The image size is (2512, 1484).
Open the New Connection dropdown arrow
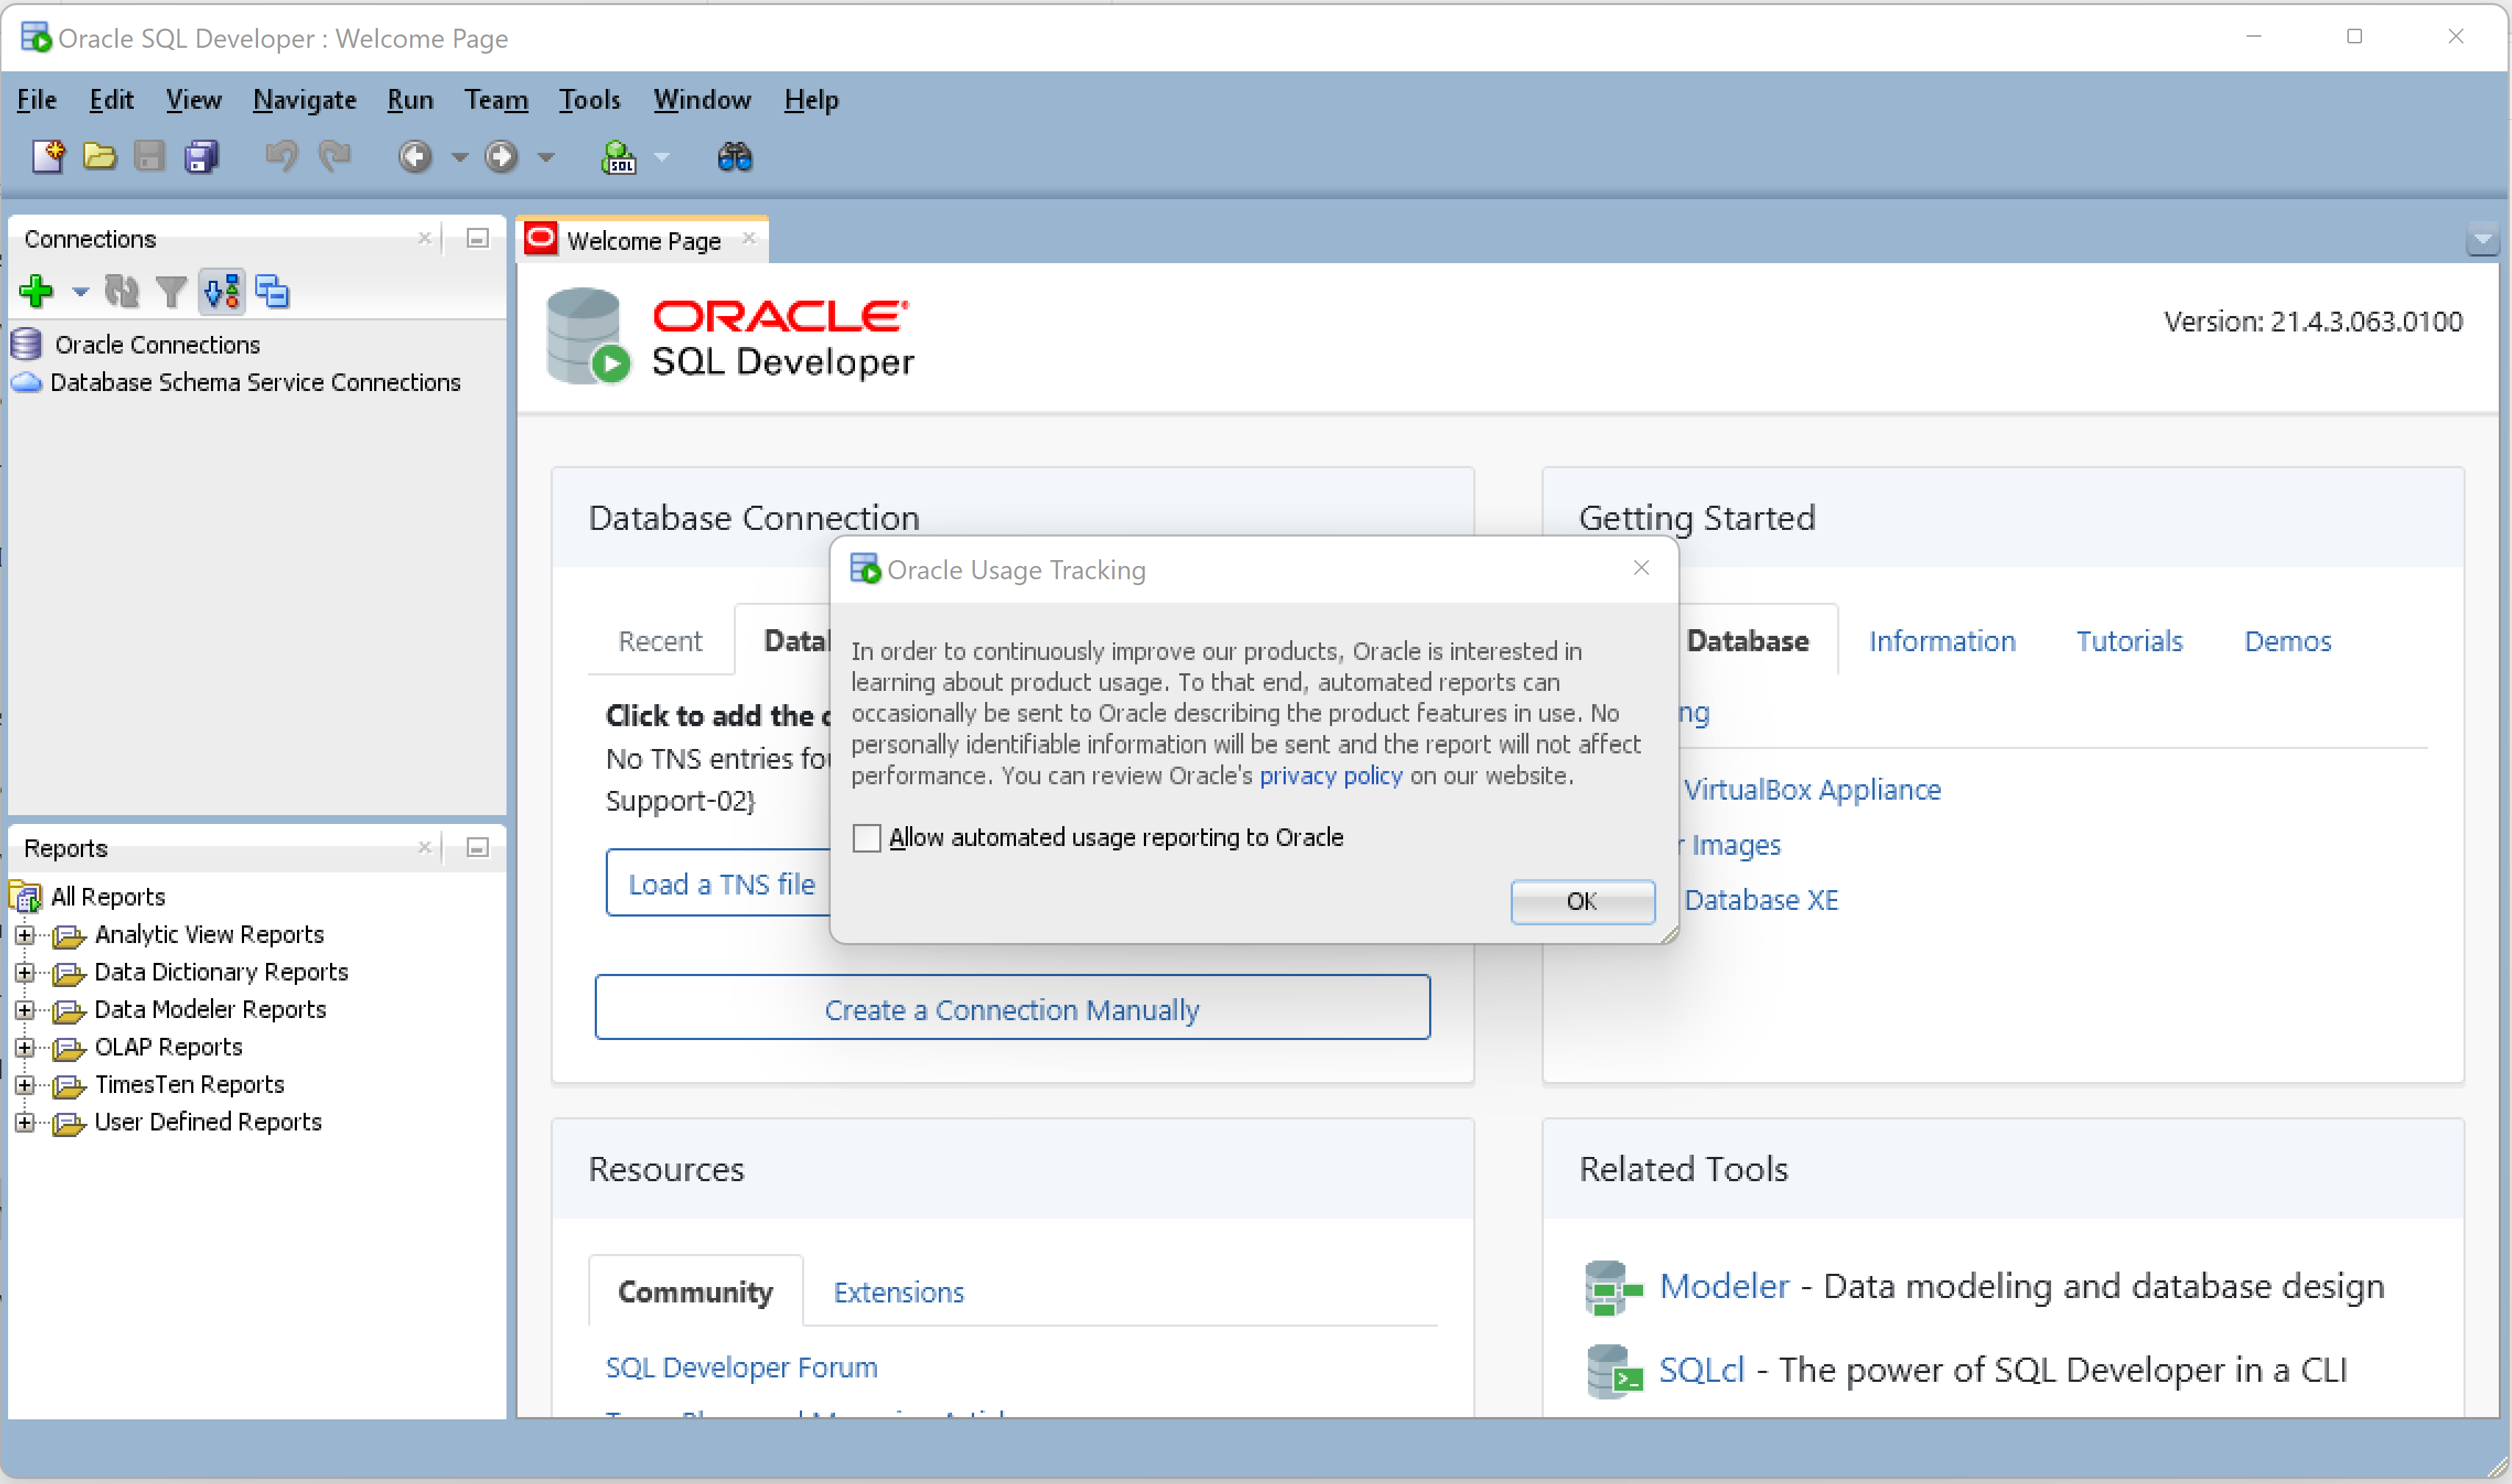(x=80, y=292)
